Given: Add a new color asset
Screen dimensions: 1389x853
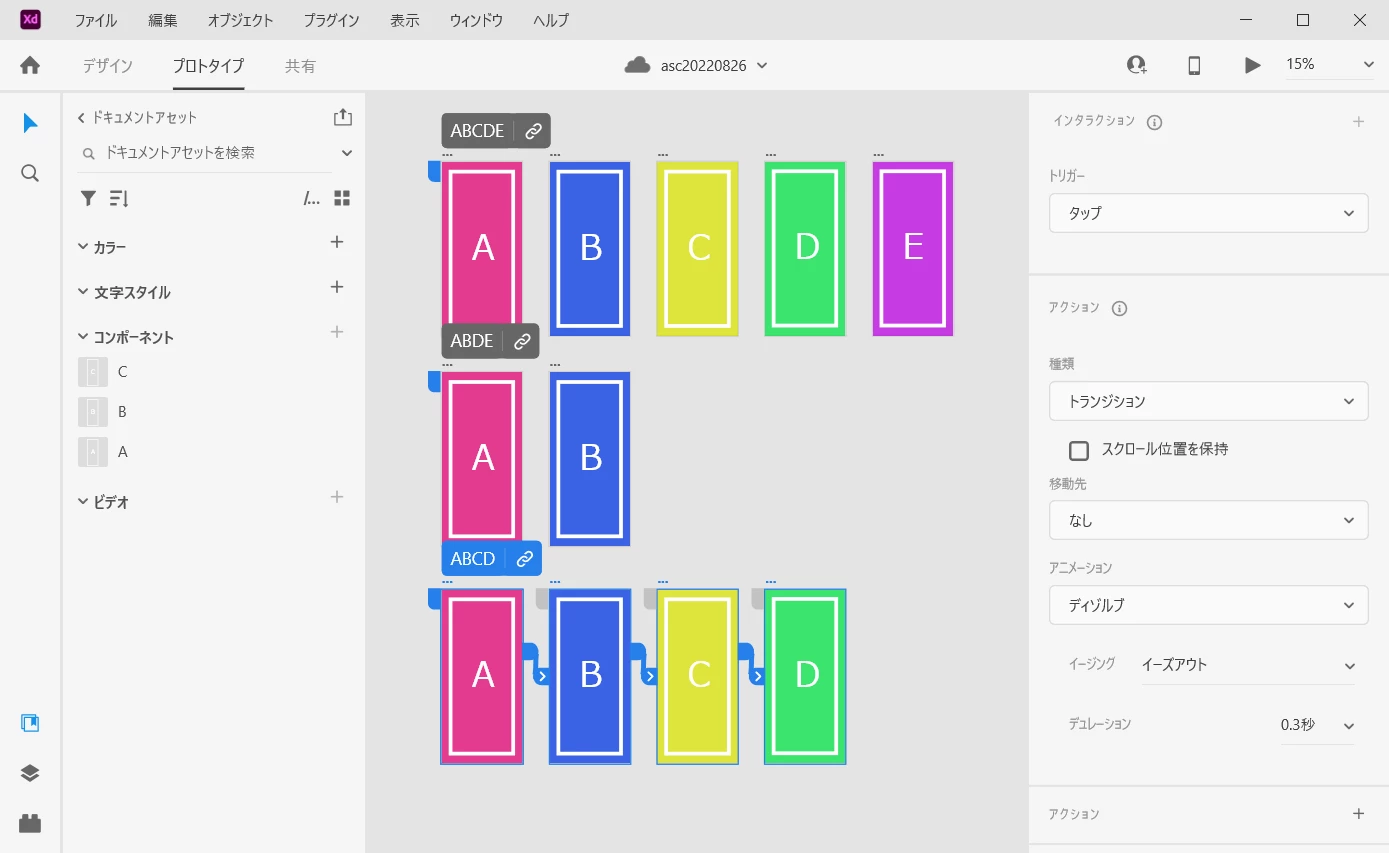Looking at the screenshot, I should [x=337, y=242].
